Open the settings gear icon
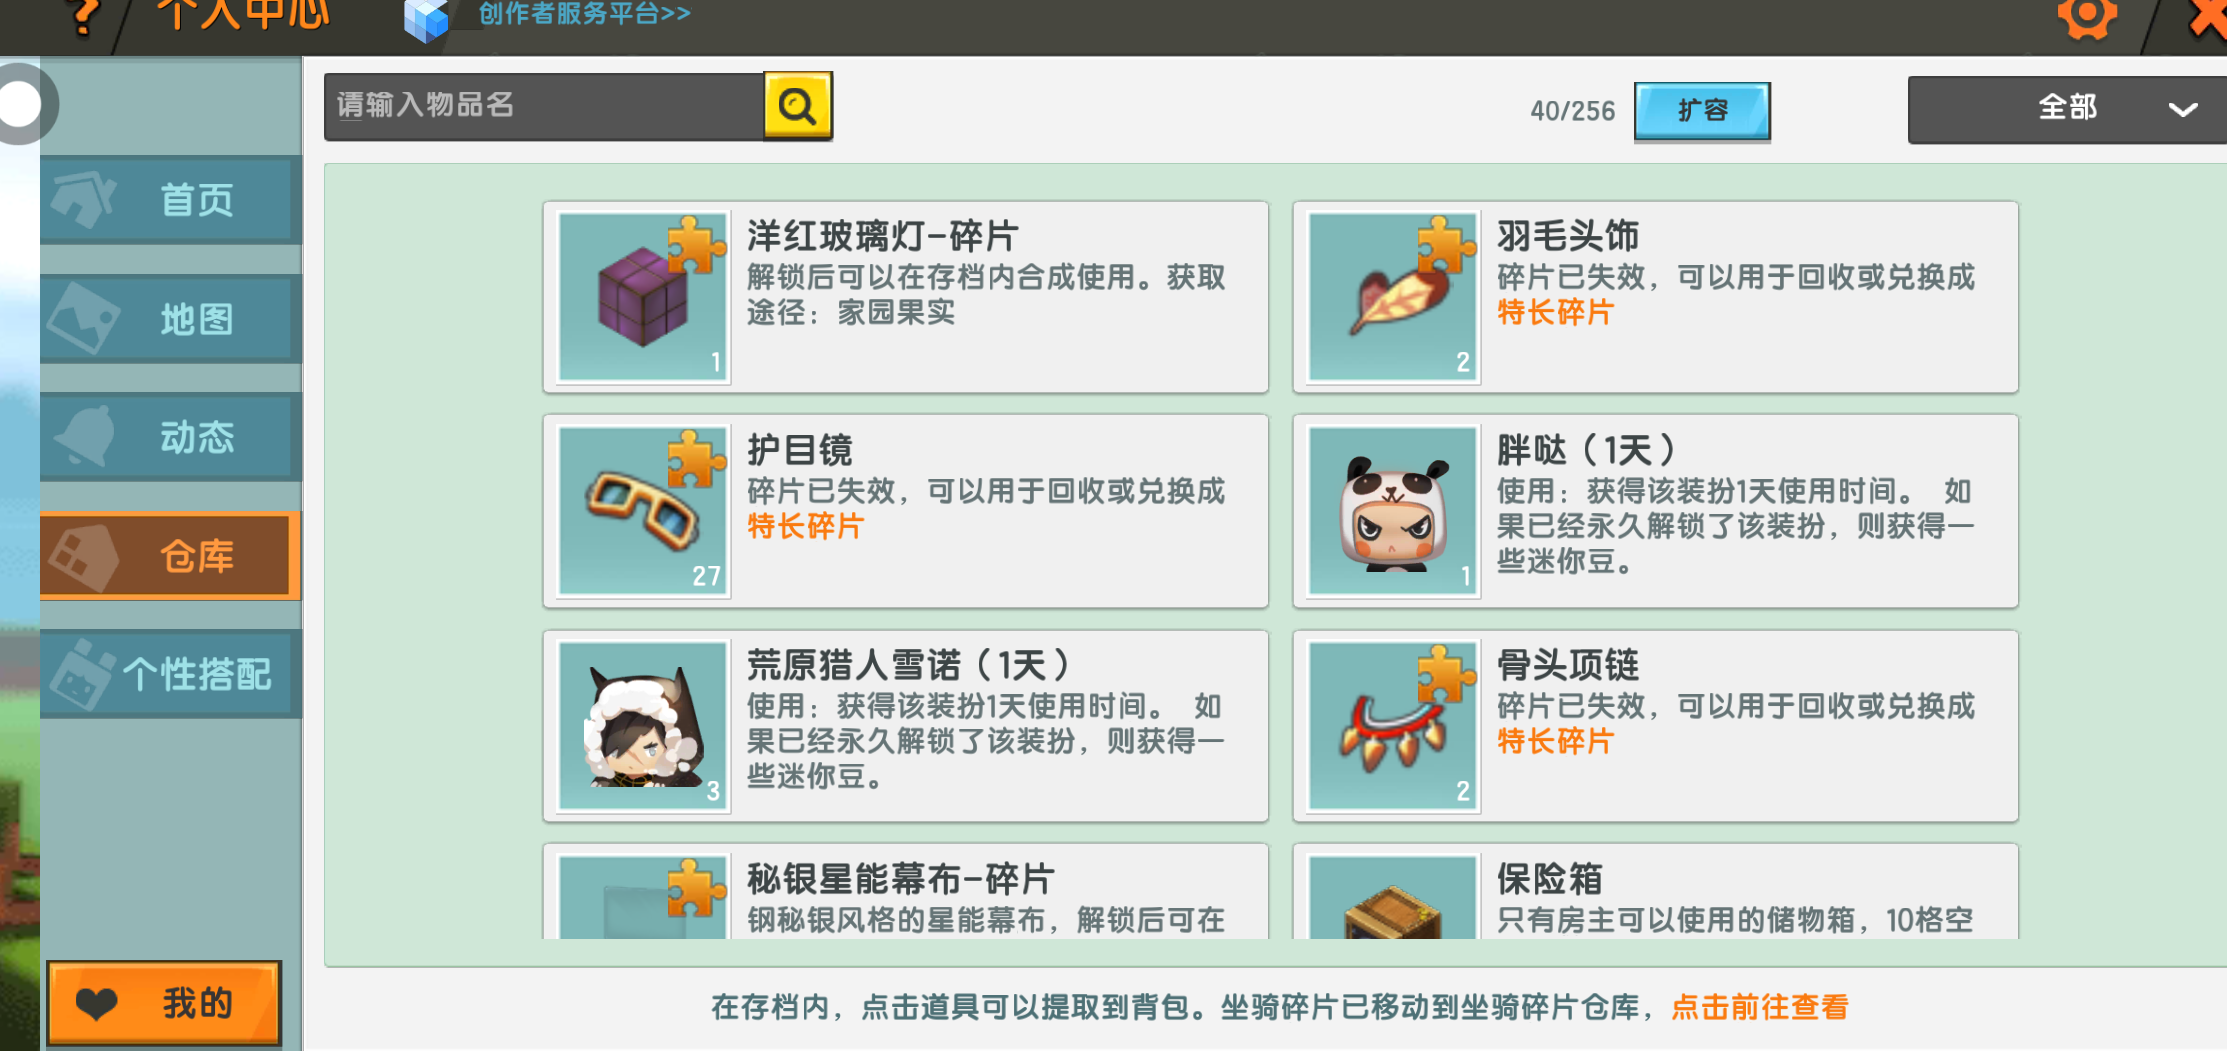2227x1051 pixels. pos(2086,16)
